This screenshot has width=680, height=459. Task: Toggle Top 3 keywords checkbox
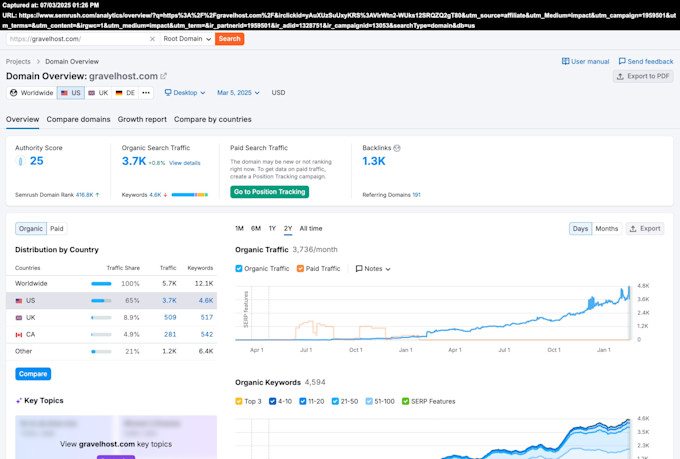tap(239, 401)
